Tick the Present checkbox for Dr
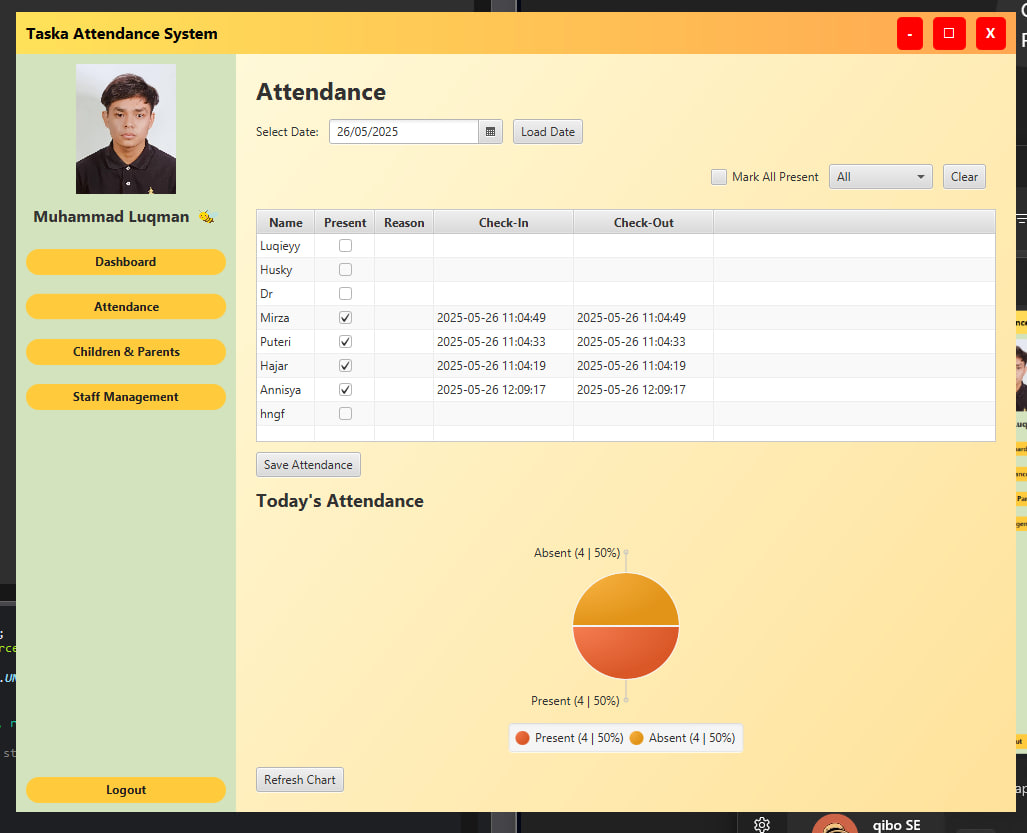The image size is (1027, 833). point(345,293)
